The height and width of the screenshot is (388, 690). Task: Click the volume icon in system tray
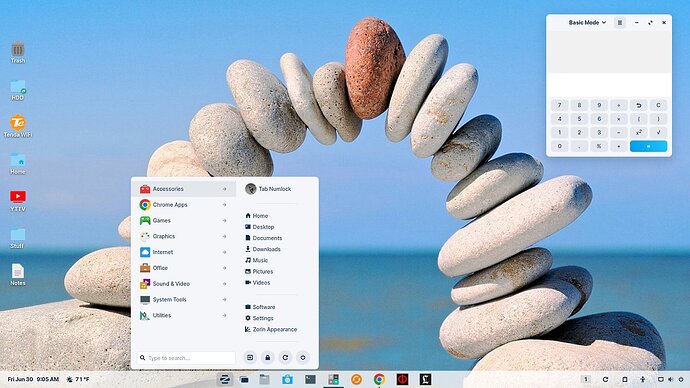tap(671, 379)
